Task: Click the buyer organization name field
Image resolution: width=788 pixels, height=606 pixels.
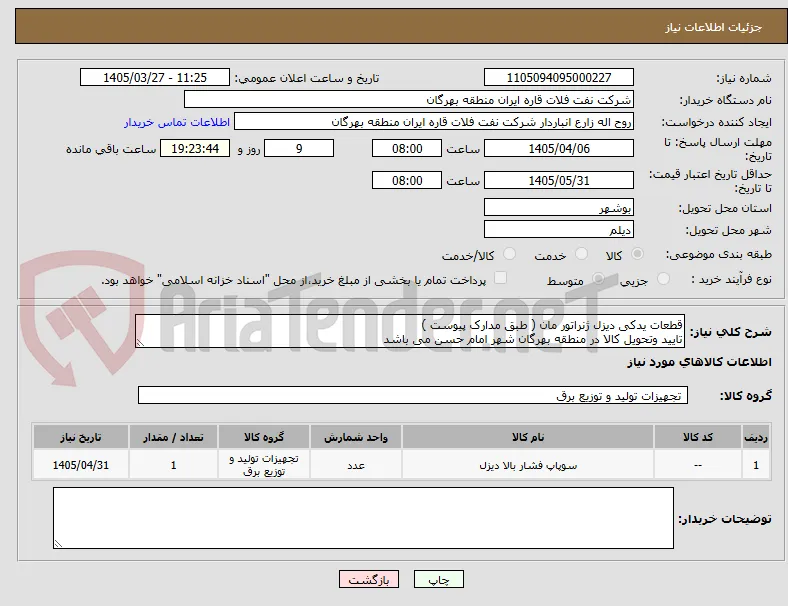Action: [409, 99]
